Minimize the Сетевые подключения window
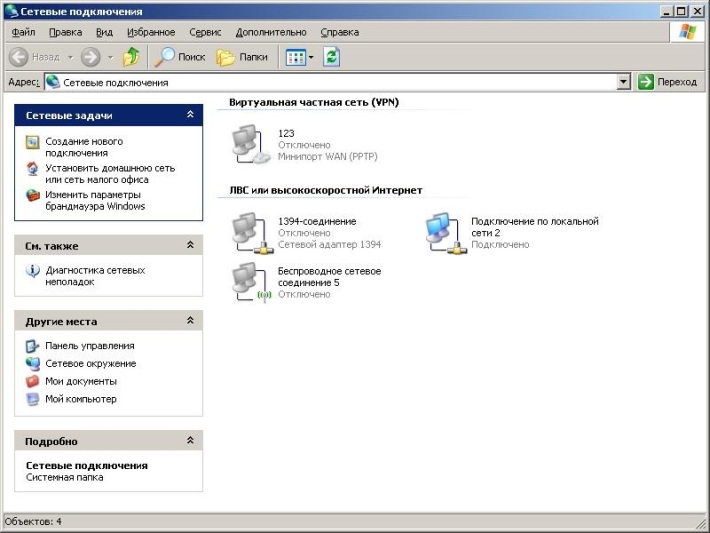Viewport: 710px width, 533px height. [666, 11]
